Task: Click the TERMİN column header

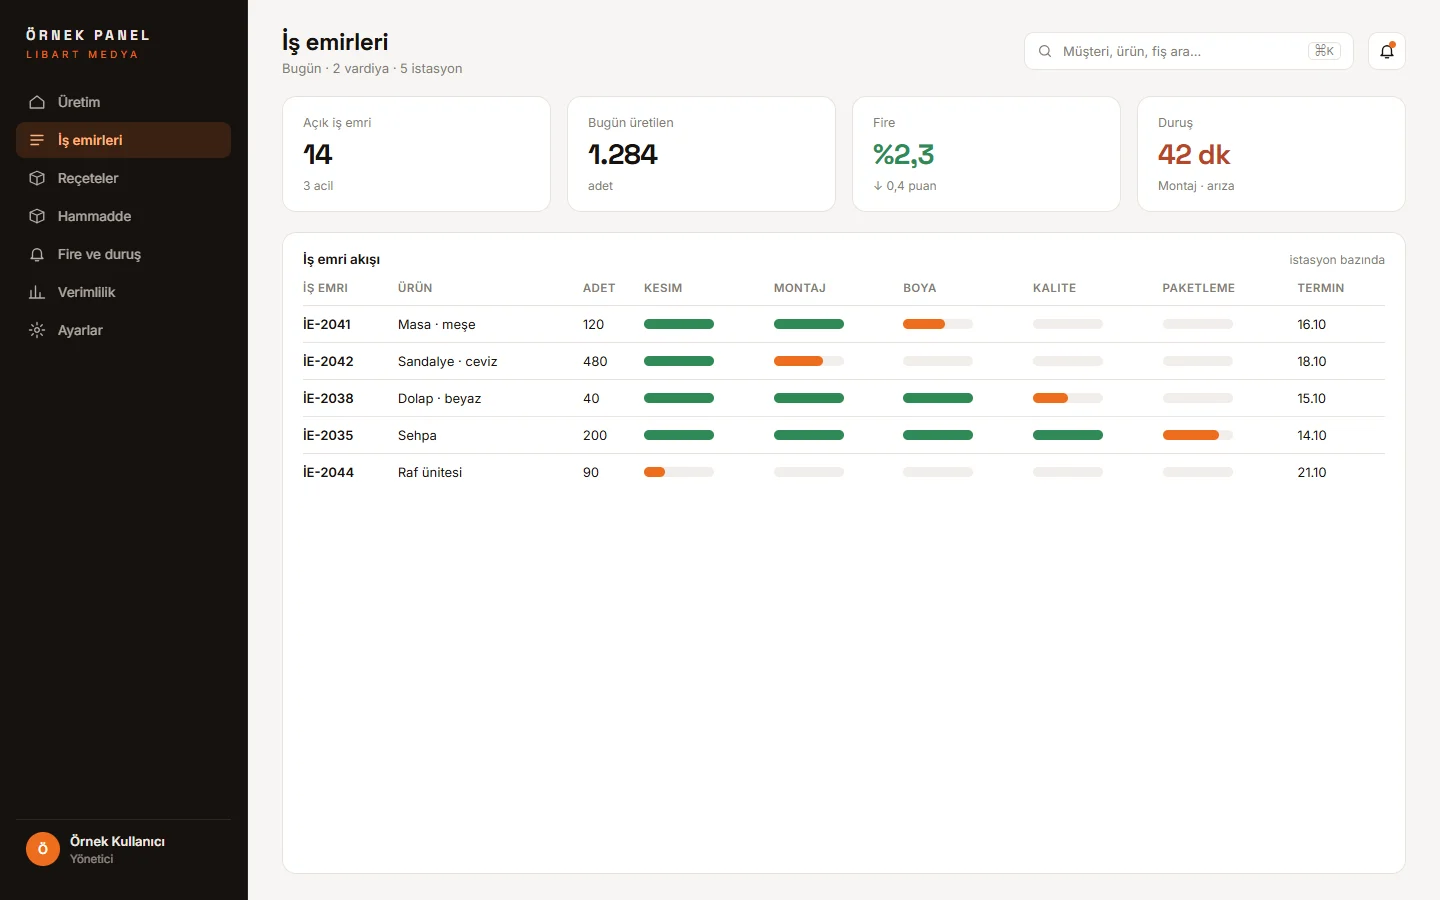Action: 1321,288
